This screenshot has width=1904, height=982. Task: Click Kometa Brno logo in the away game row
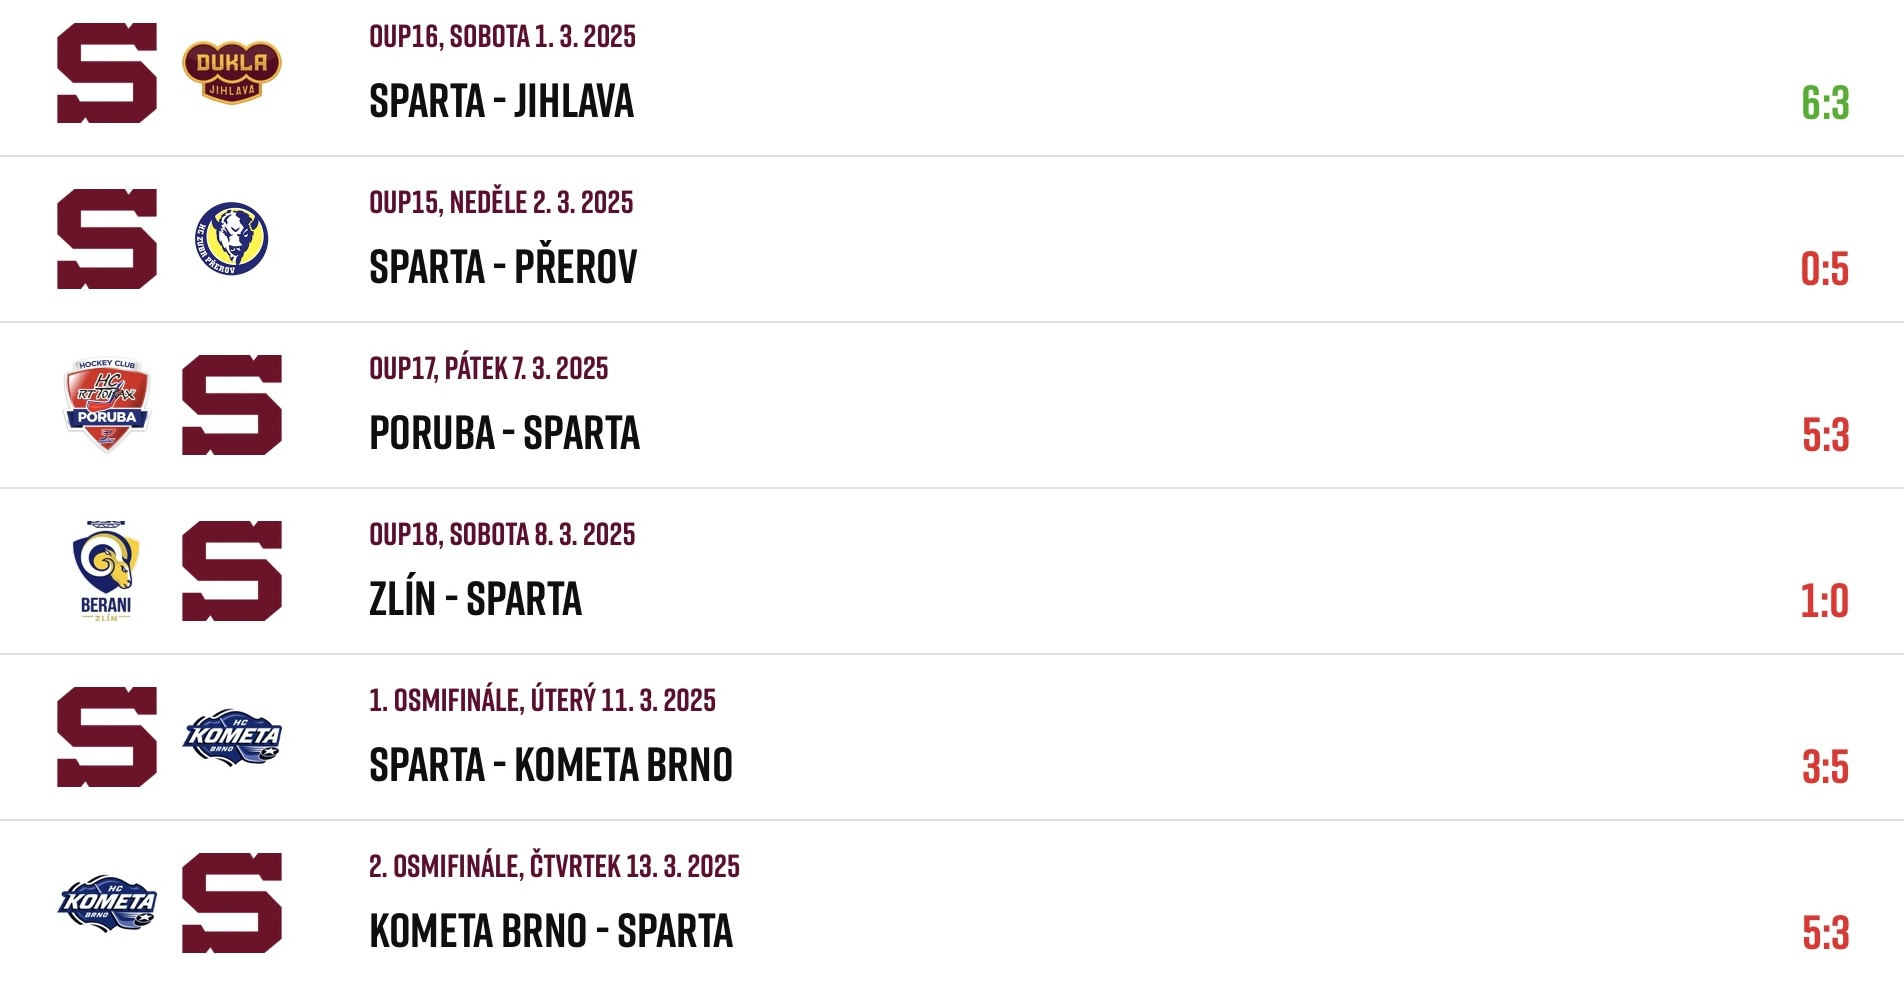[x=107, y=904]
